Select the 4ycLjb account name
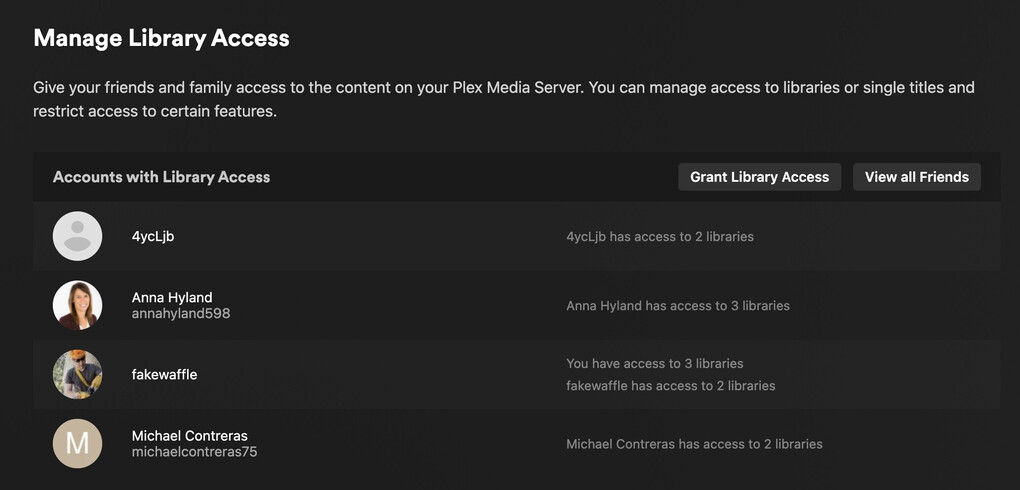The height and width of the screenshot is (490, 1020). click(x=153, y=237)
